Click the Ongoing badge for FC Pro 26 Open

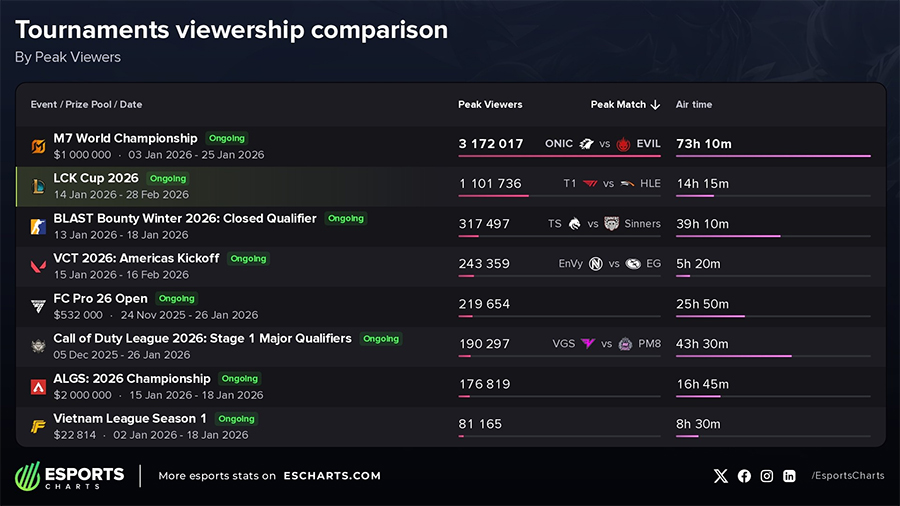[176, 298]
